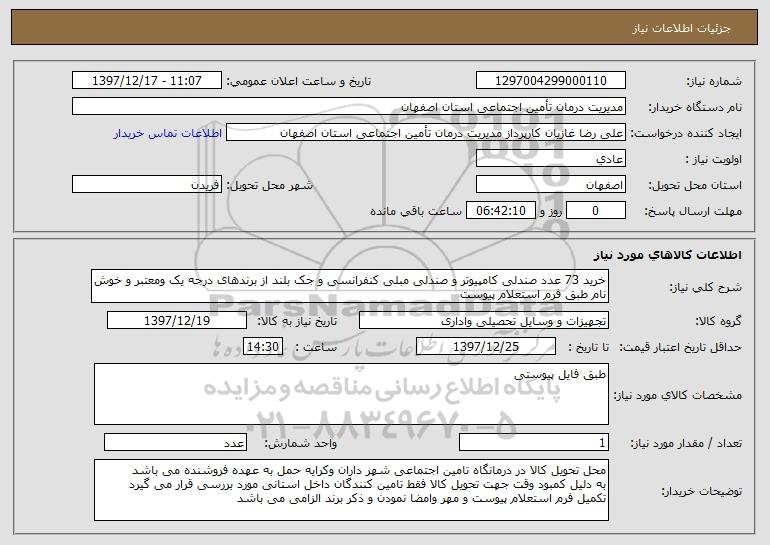This screenshot has height=545, width=770.
Task: Select the text ساعت باقی مانده
Action: pos(416,211)
